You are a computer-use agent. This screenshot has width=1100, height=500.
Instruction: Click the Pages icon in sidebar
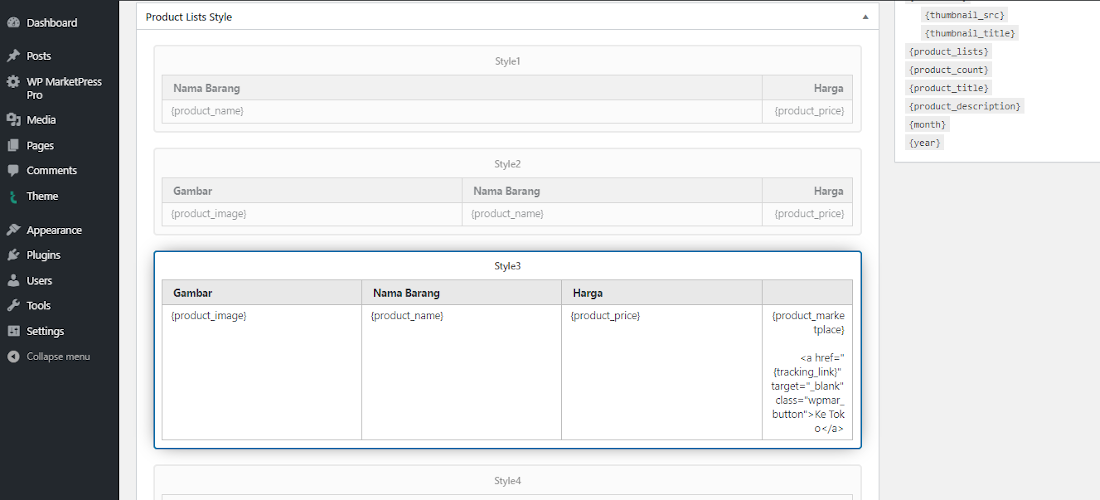pyautogui.click(x=13, y=145)
